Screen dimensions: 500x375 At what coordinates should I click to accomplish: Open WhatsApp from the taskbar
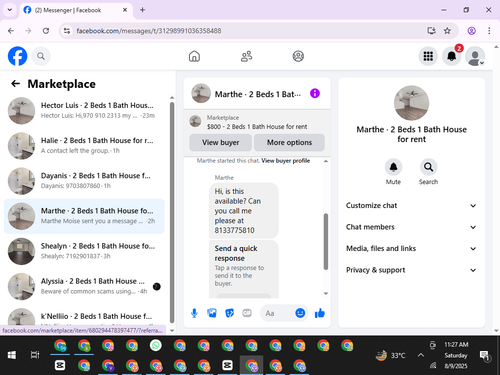156,345
